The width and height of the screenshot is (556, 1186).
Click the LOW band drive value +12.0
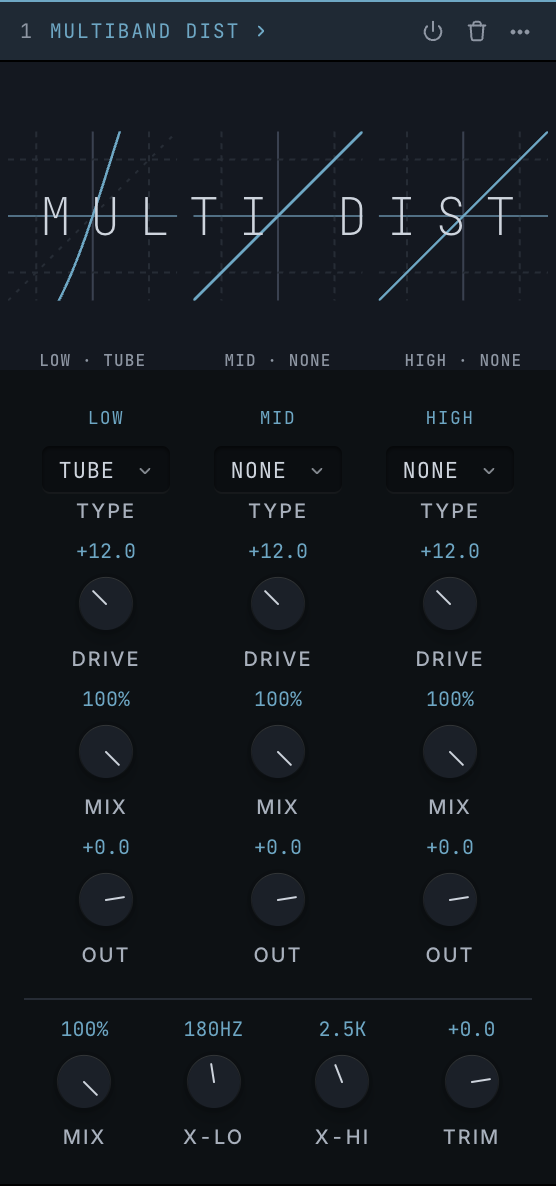pos(106,551)
